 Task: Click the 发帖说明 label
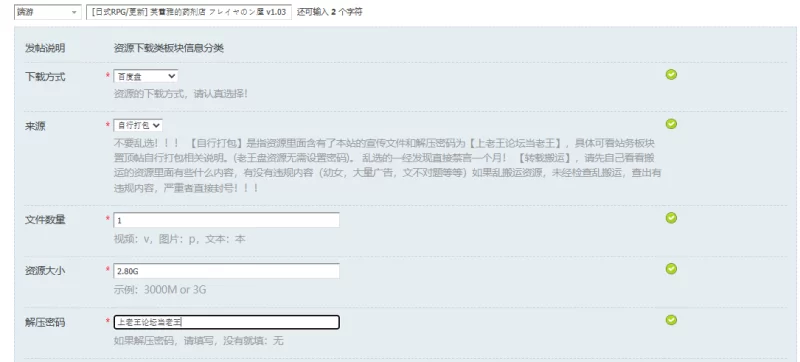[45, 48]
